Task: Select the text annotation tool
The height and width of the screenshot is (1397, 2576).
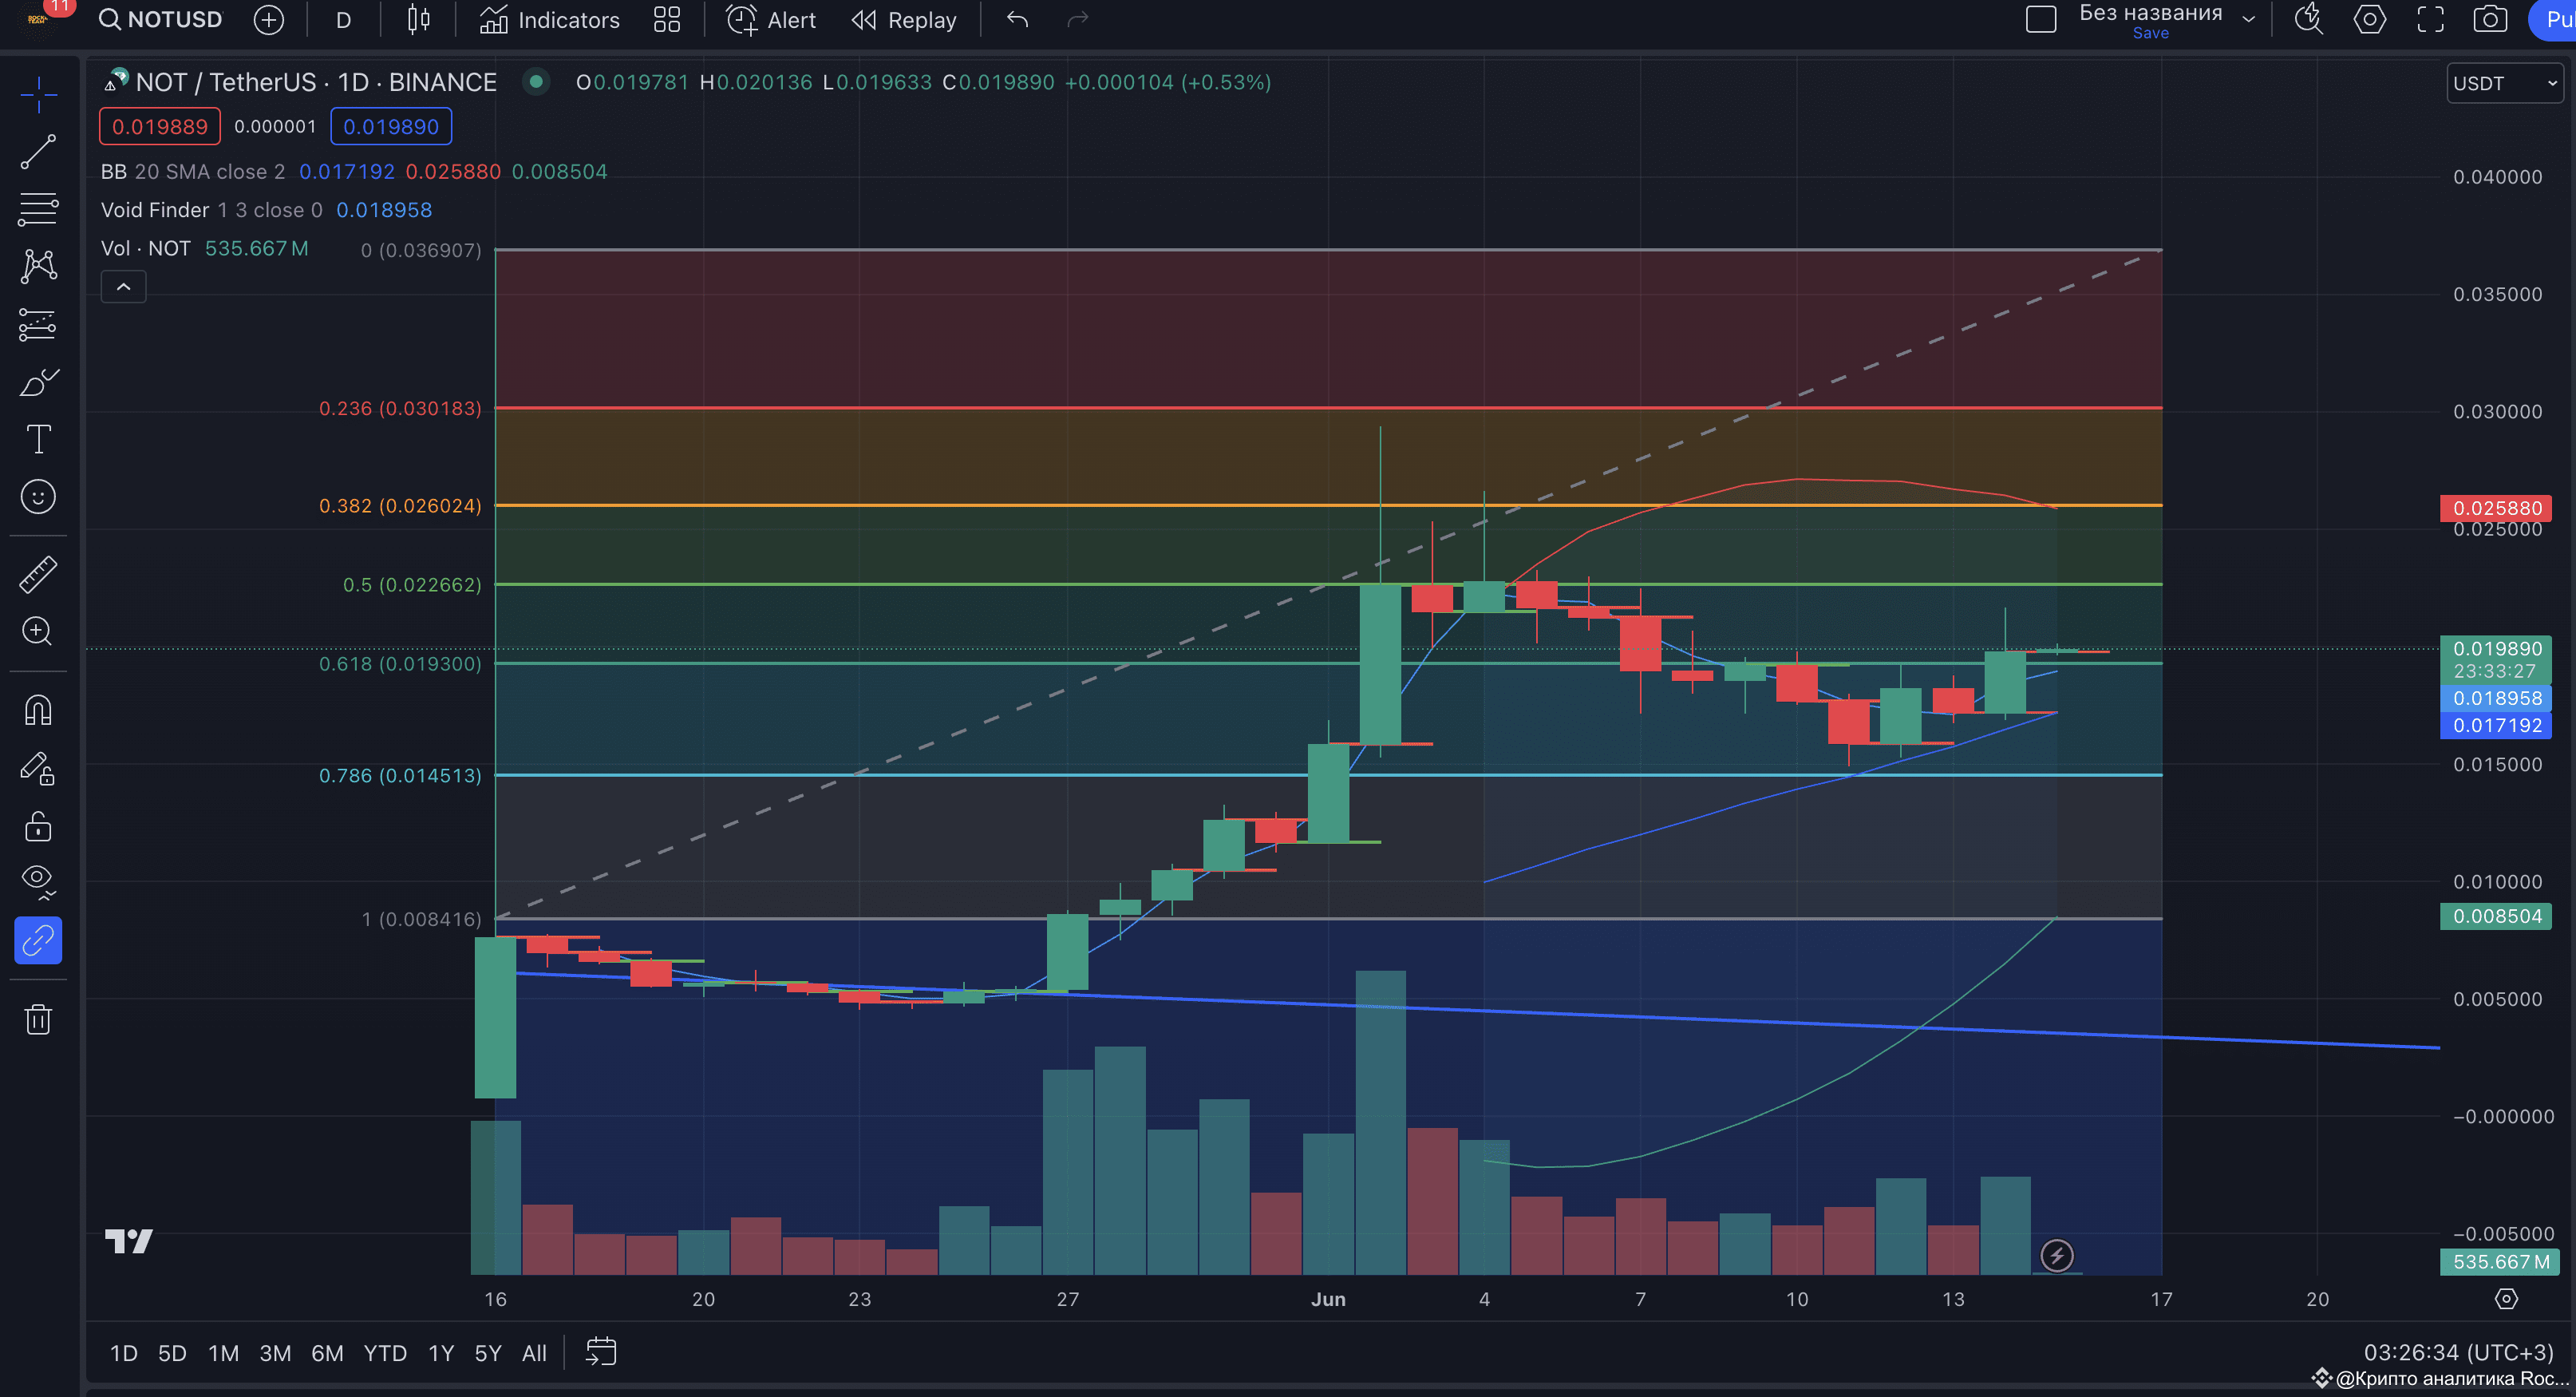Action: click(38, 439)
